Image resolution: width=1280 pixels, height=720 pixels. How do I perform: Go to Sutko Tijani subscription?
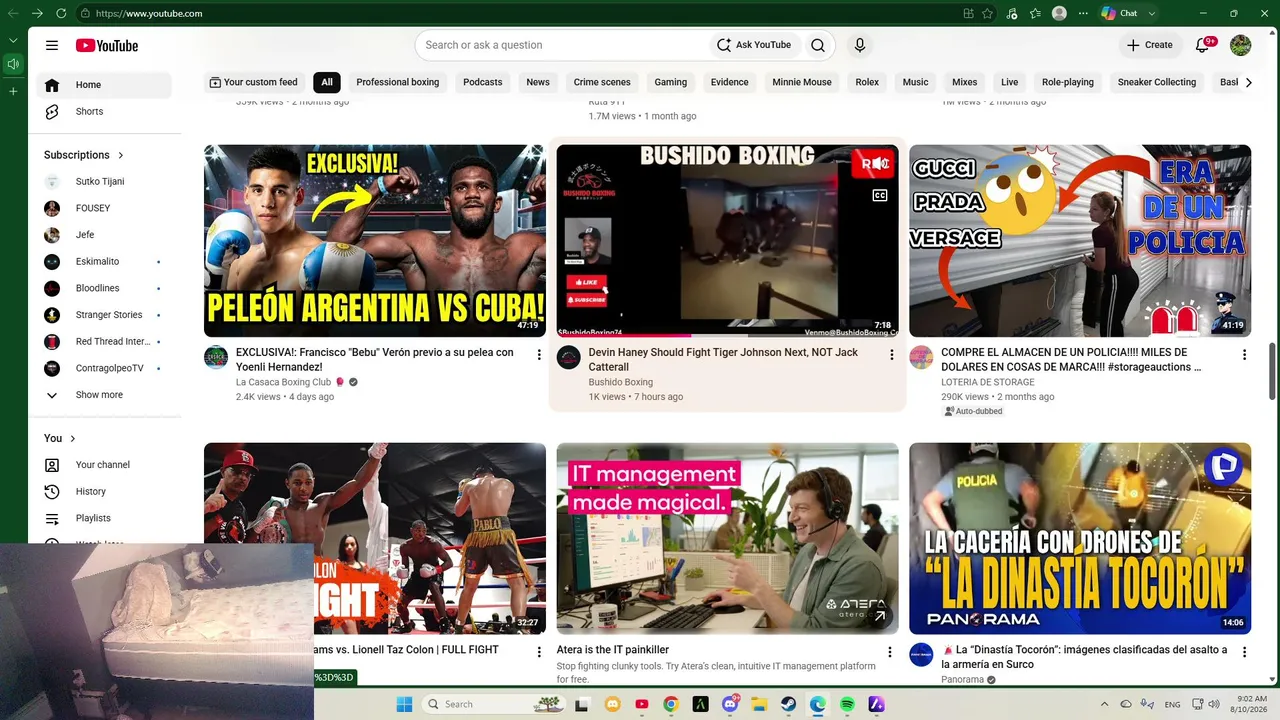pyautogui.click(x=100, y=182)
